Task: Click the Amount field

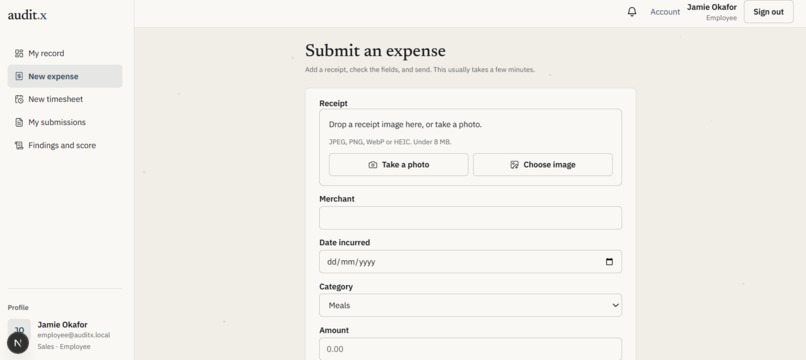Action: click(470, 349)
